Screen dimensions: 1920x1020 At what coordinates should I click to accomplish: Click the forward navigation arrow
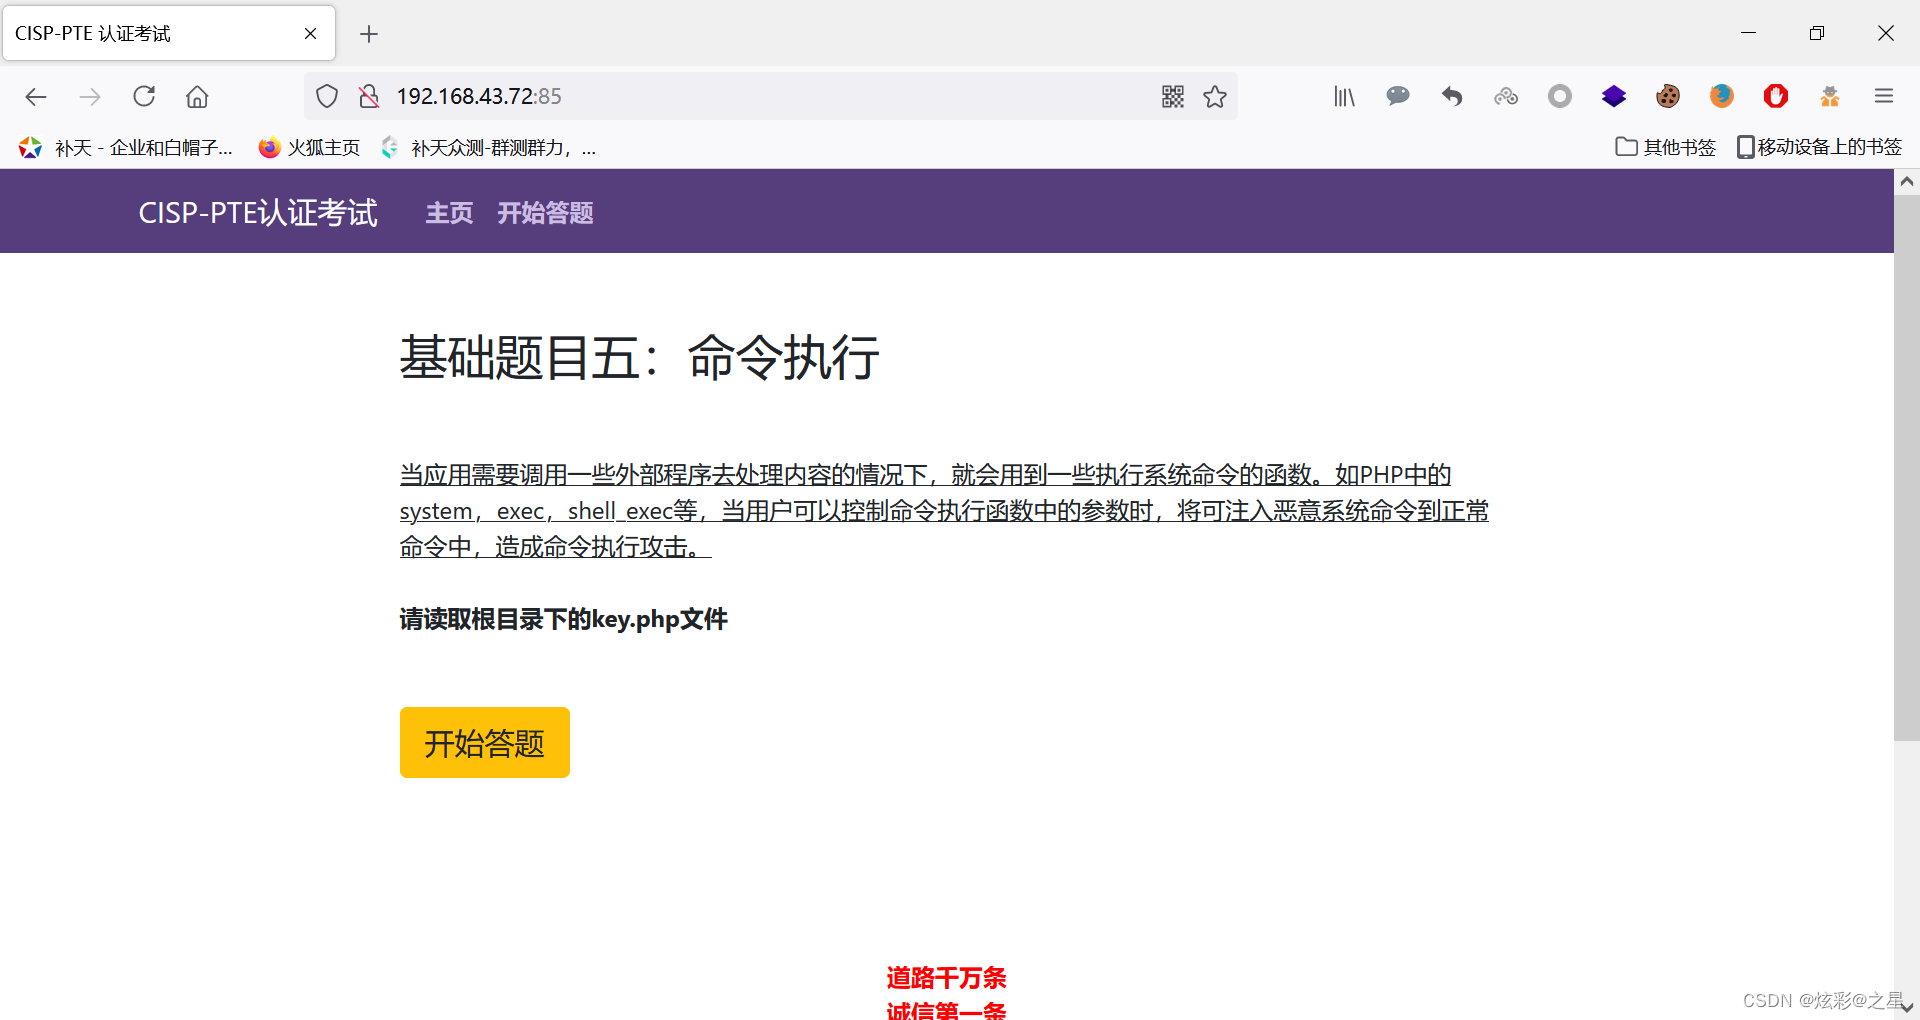point(90,96)
